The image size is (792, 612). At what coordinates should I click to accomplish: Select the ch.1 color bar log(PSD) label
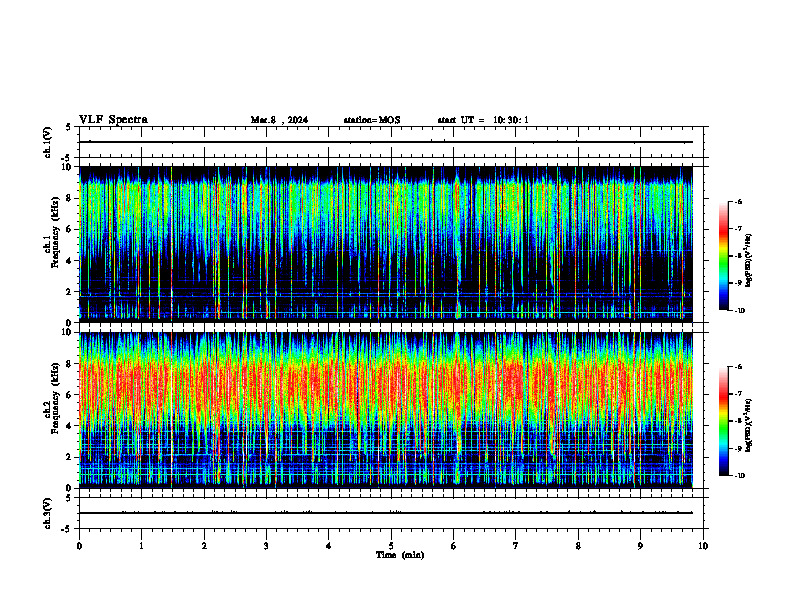[749, 261]
